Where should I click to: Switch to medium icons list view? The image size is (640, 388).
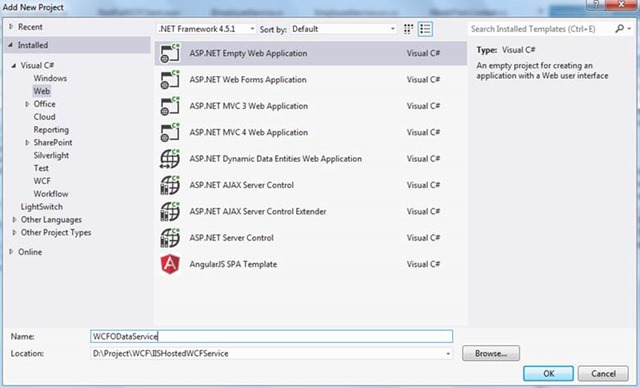tap(425, 29)
